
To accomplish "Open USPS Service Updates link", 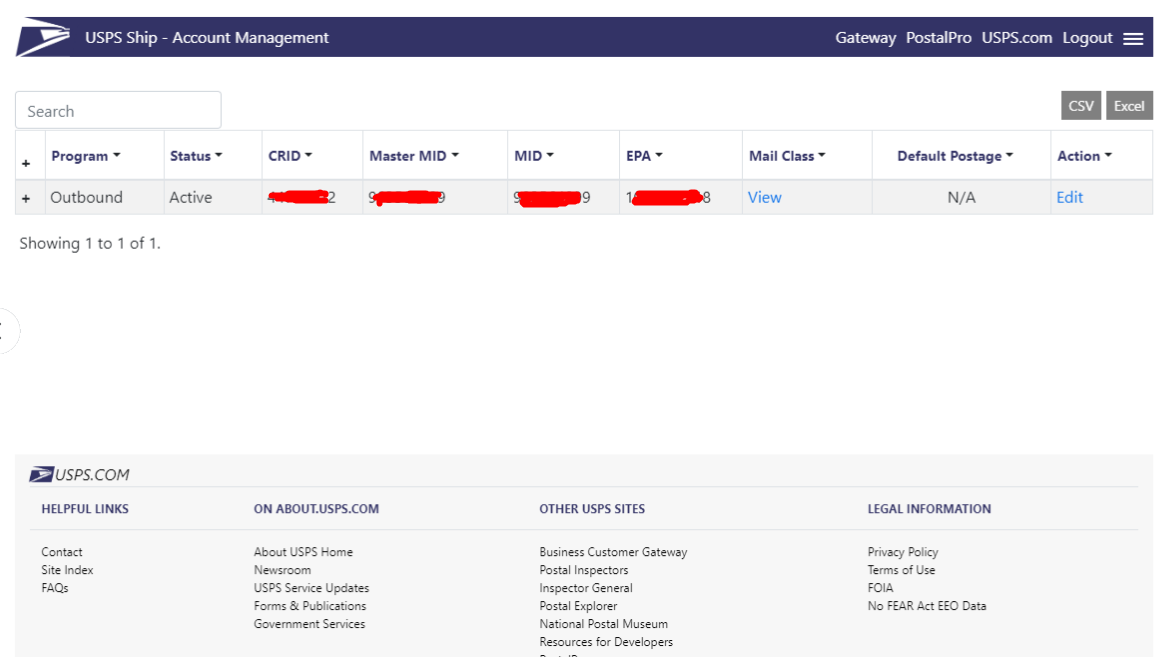I will click(311, 588).
